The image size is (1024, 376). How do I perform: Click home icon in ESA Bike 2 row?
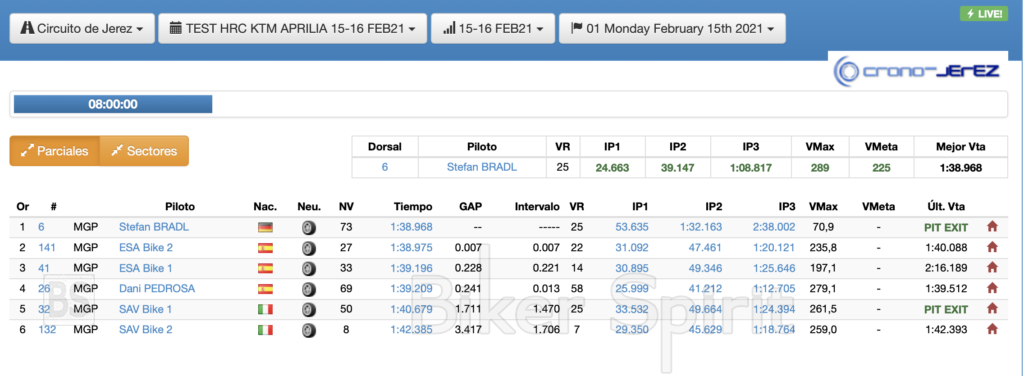point(992,247)
